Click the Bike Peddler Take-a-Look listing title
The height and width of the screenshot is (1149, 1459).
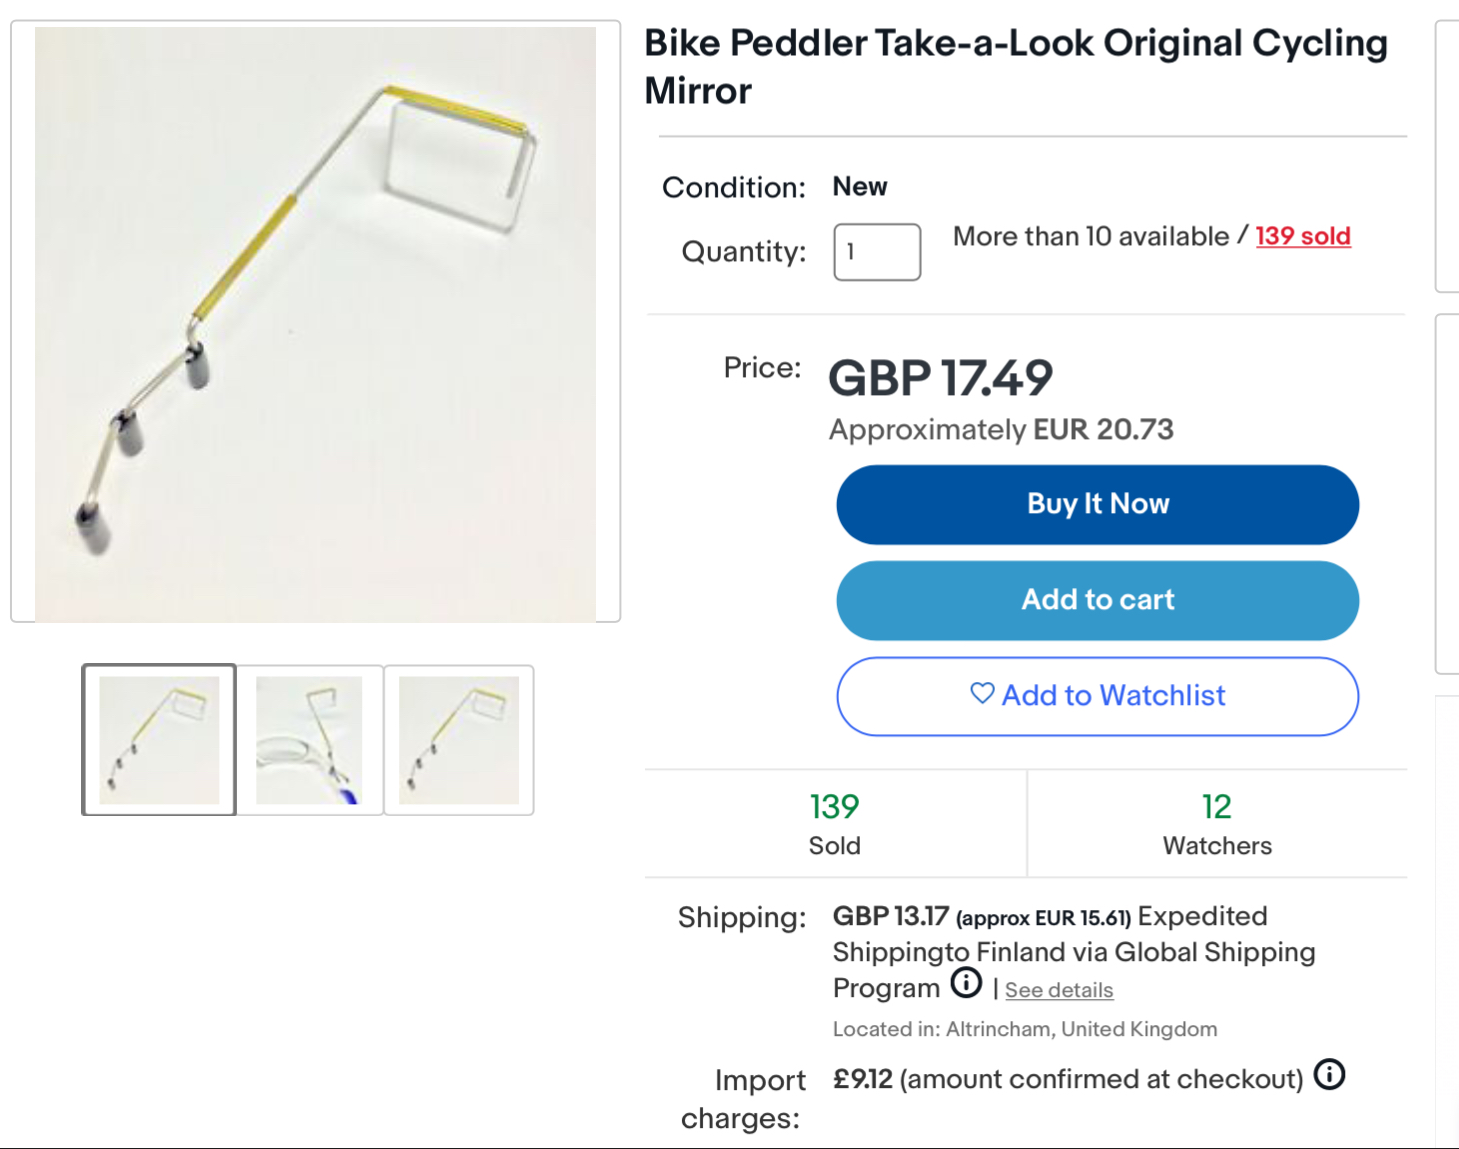click(x=1015, y=67)
